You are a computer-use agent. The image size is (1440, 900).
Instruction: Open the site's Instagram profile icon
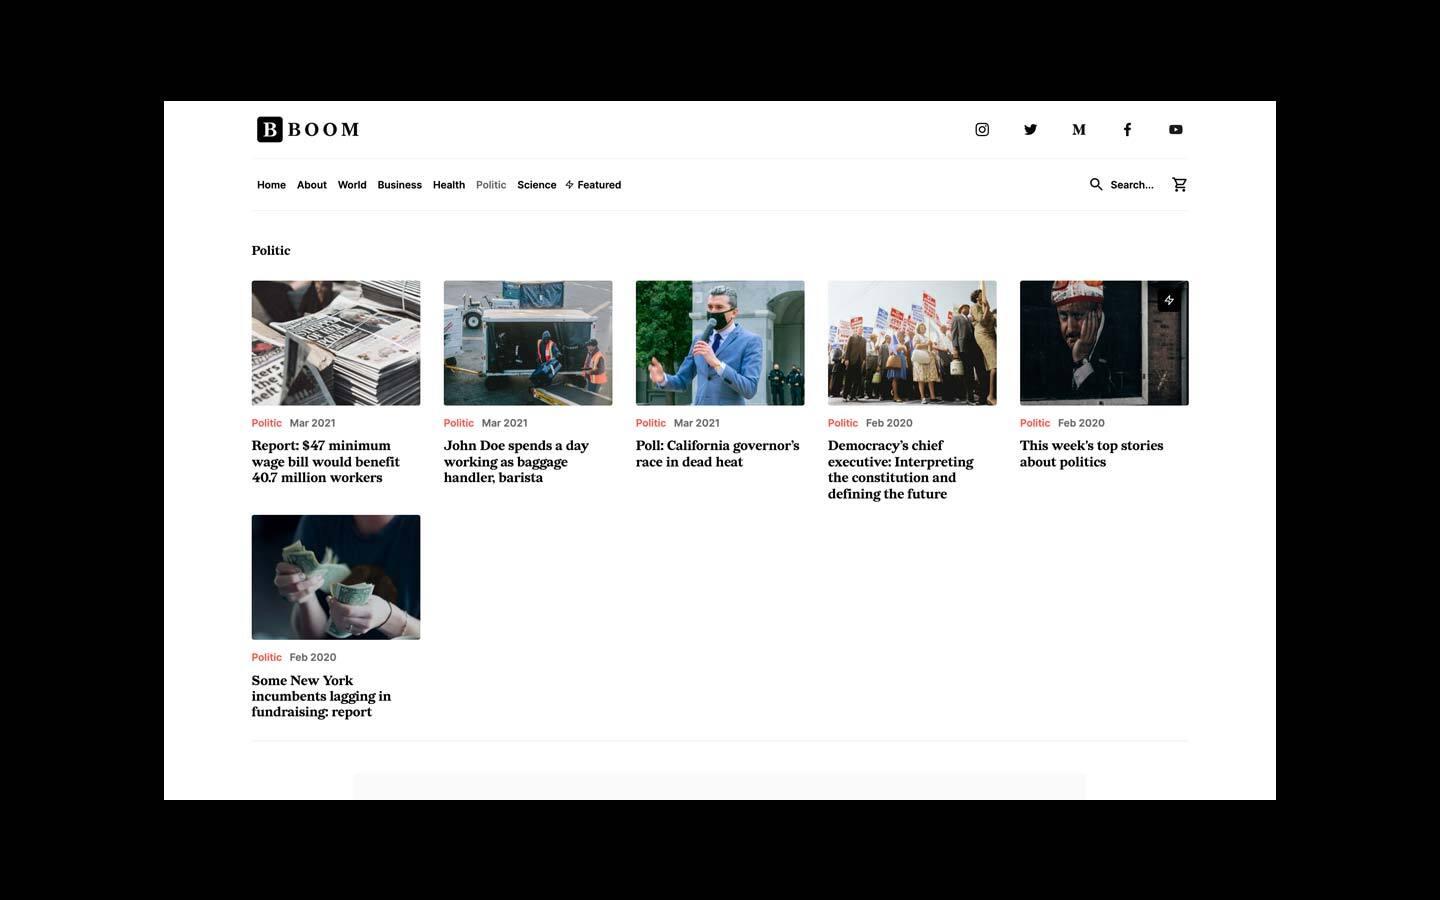point(981,129)
